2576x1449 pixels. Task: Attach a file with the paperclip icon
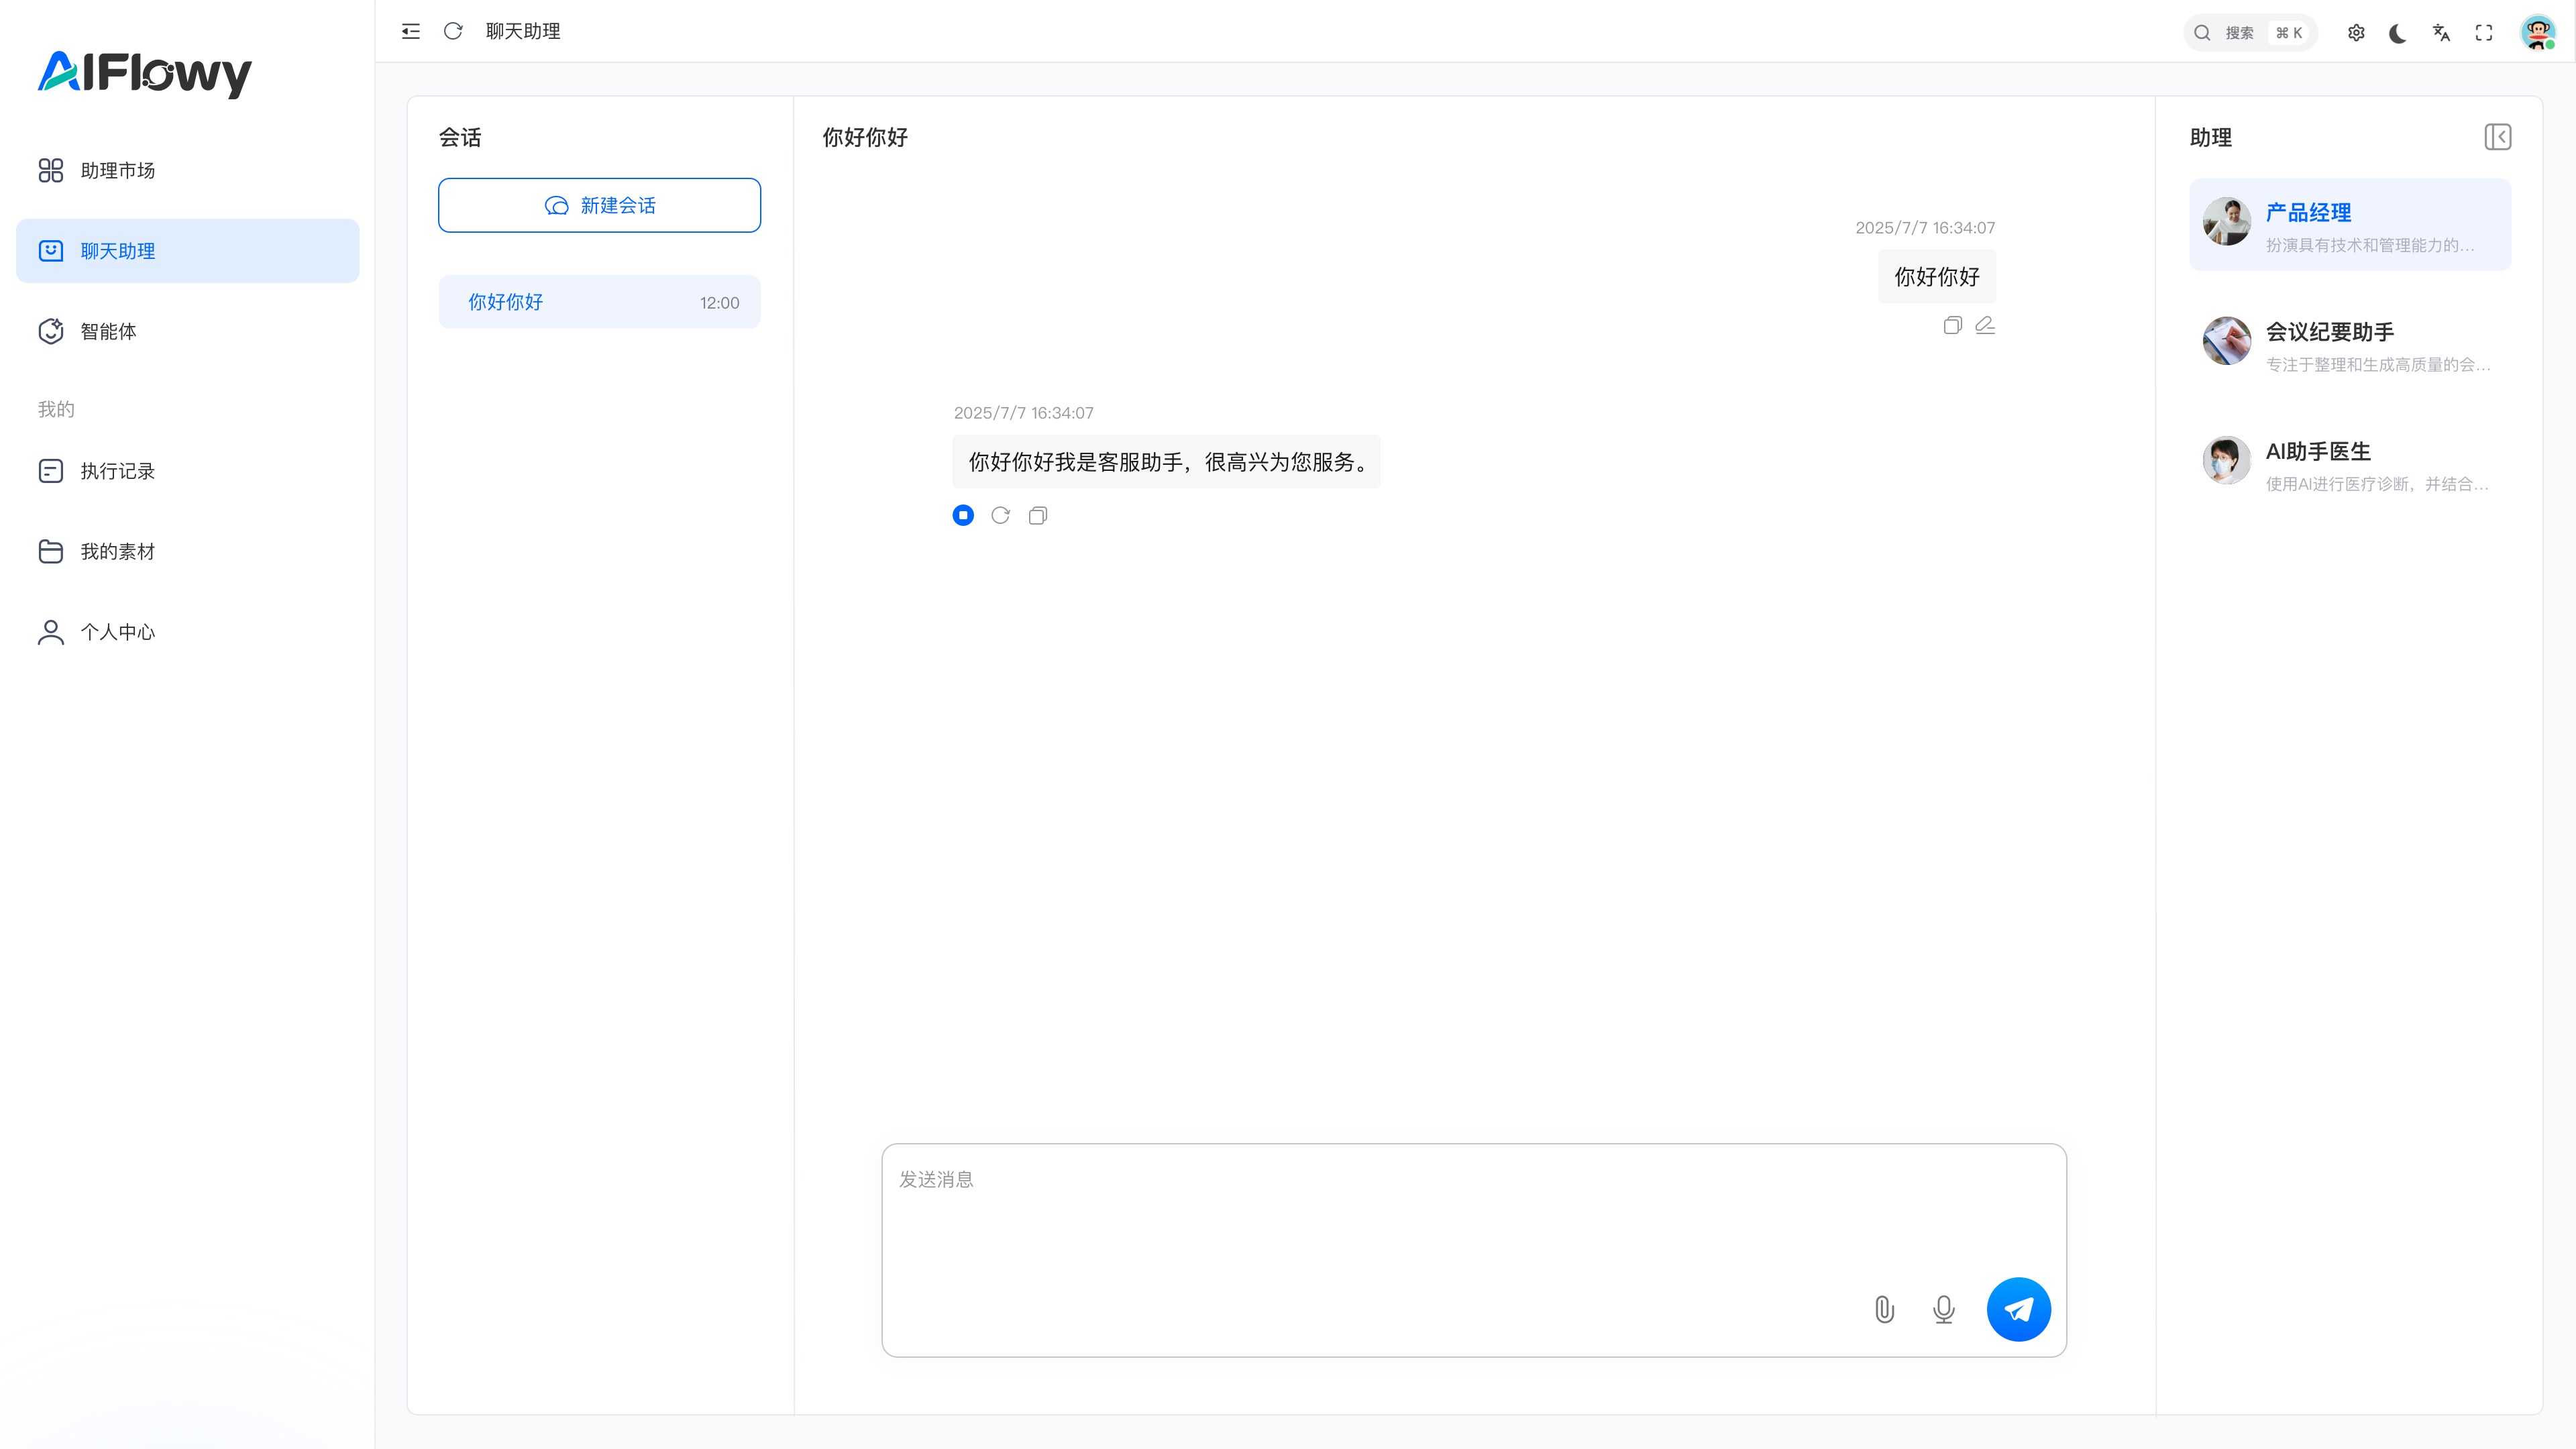[x=1884, y=1309]
